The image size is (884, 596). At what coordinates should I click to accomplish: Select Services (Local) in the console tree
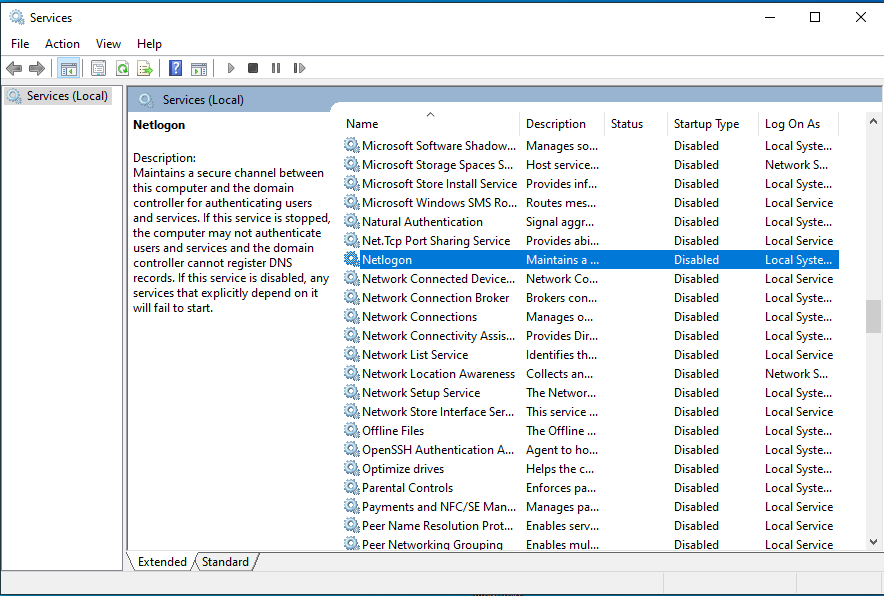[x=67, y=96]
